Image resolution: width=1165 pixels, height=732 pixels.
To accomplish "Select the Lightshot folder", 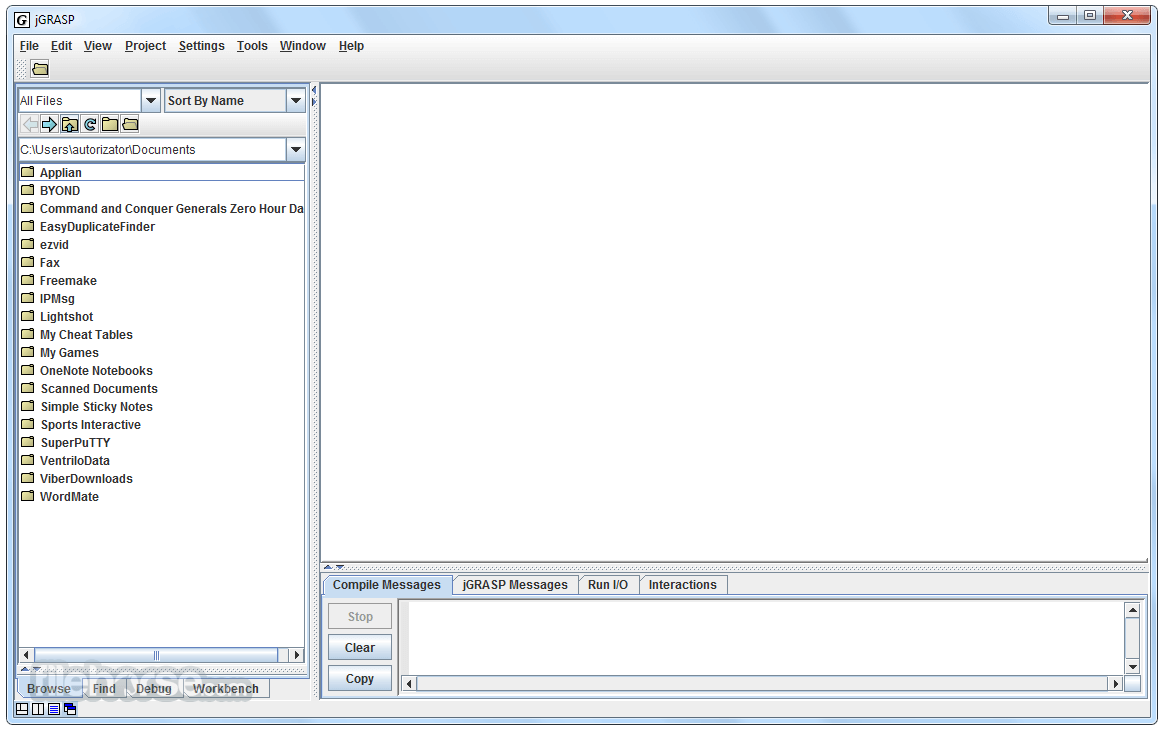I will (161, 317).
